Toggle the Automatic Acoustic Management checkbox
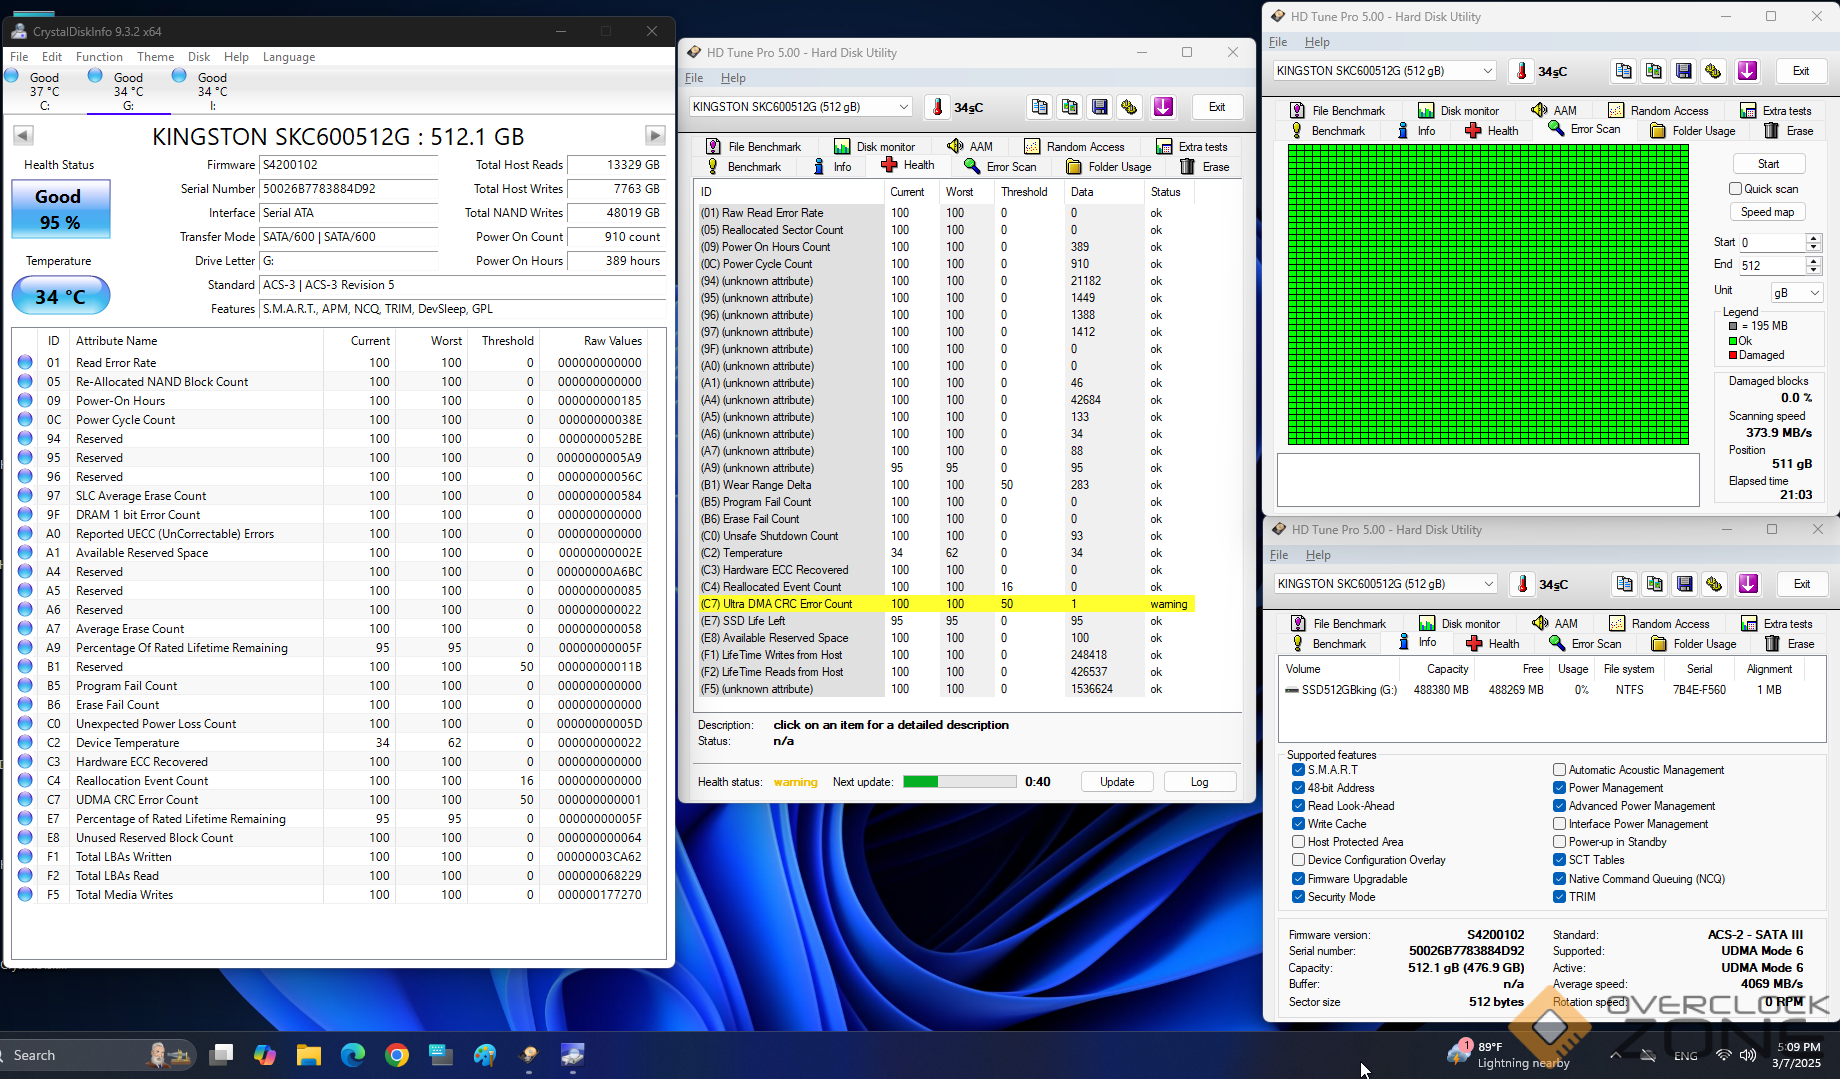1840x1079 pixels. coord(1559,770)
